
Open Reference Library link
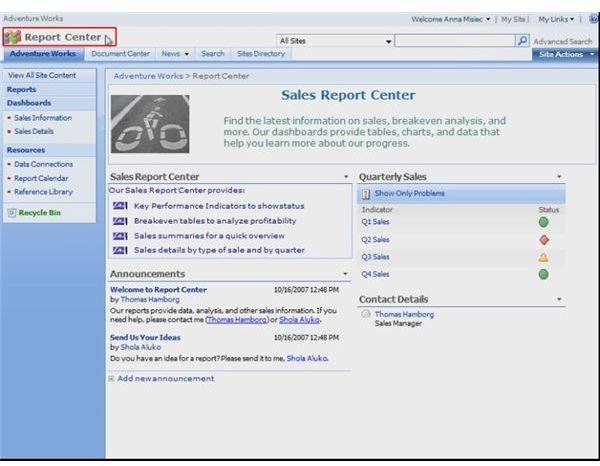click(x=43, y=192)
